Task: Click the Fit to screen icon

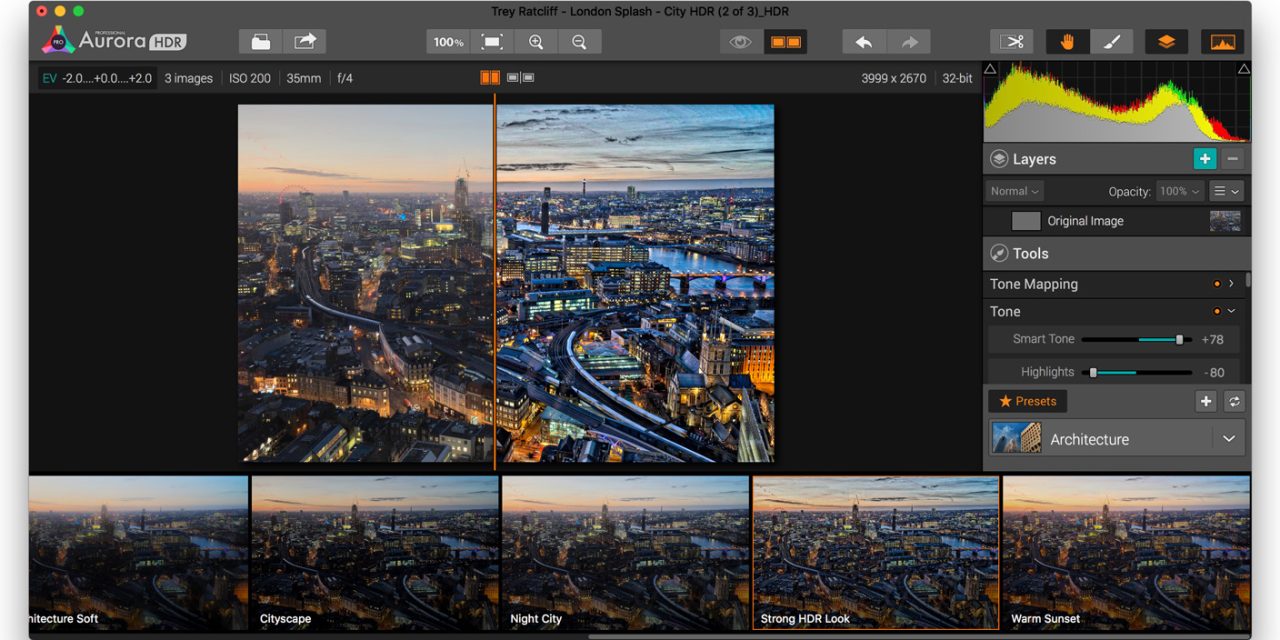Action: click(x=491, y=41)
